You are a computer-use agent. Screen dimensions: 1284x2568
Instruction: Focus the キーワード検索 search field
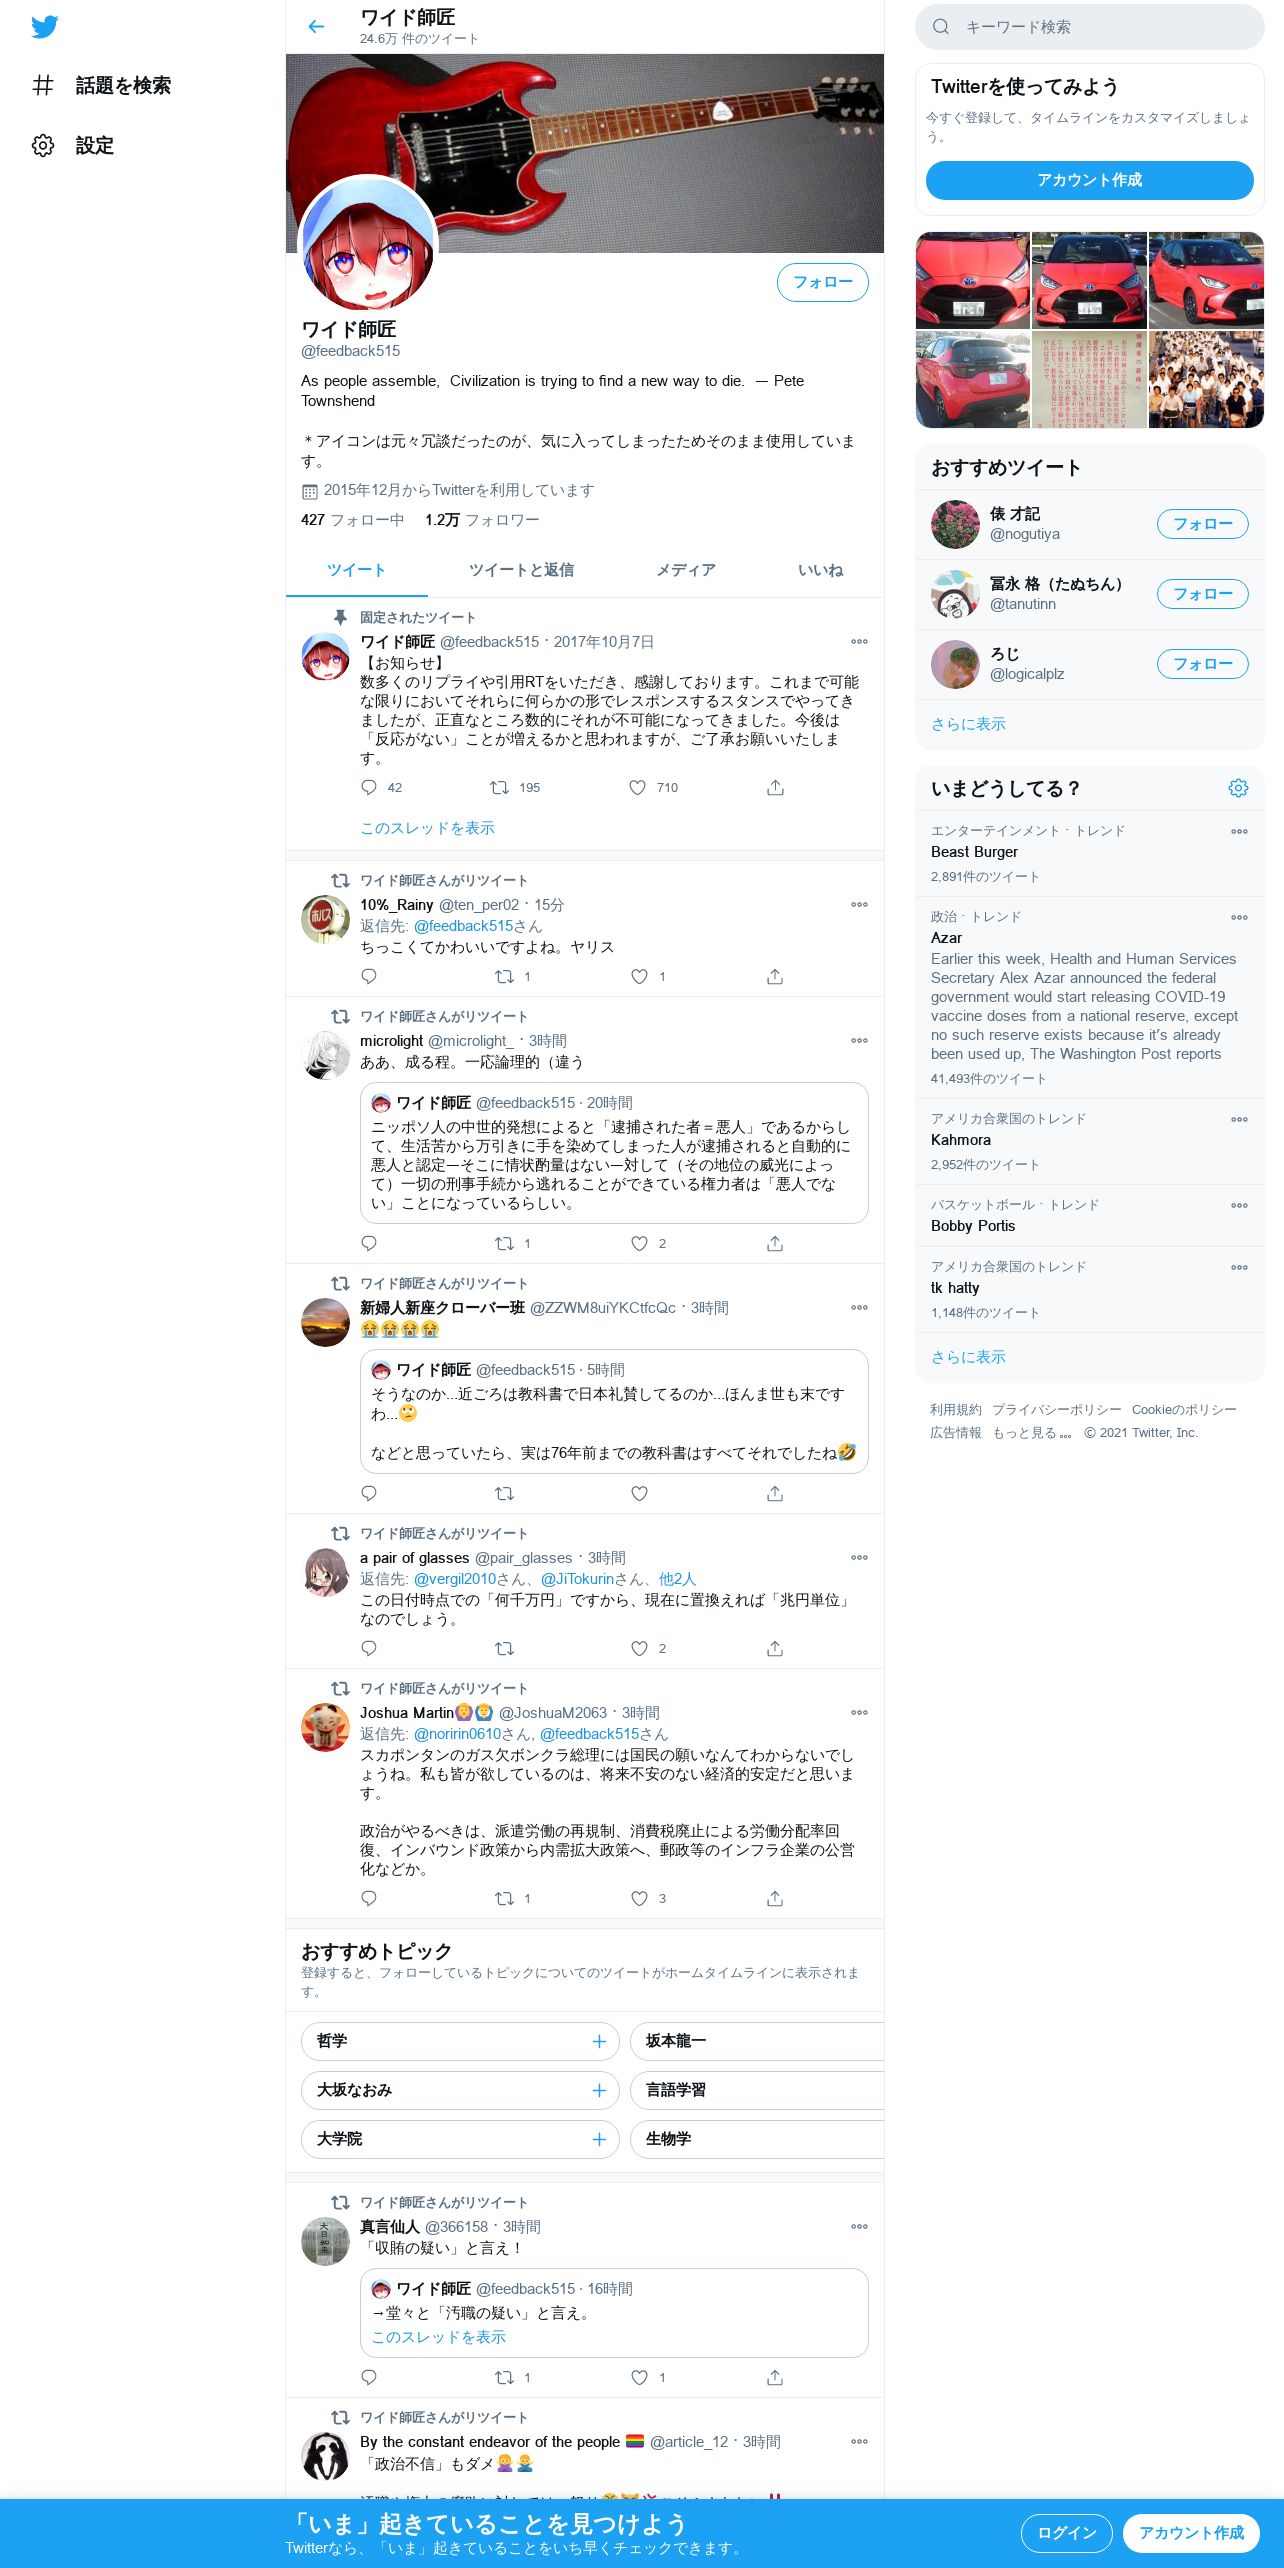coord(1090,27)
